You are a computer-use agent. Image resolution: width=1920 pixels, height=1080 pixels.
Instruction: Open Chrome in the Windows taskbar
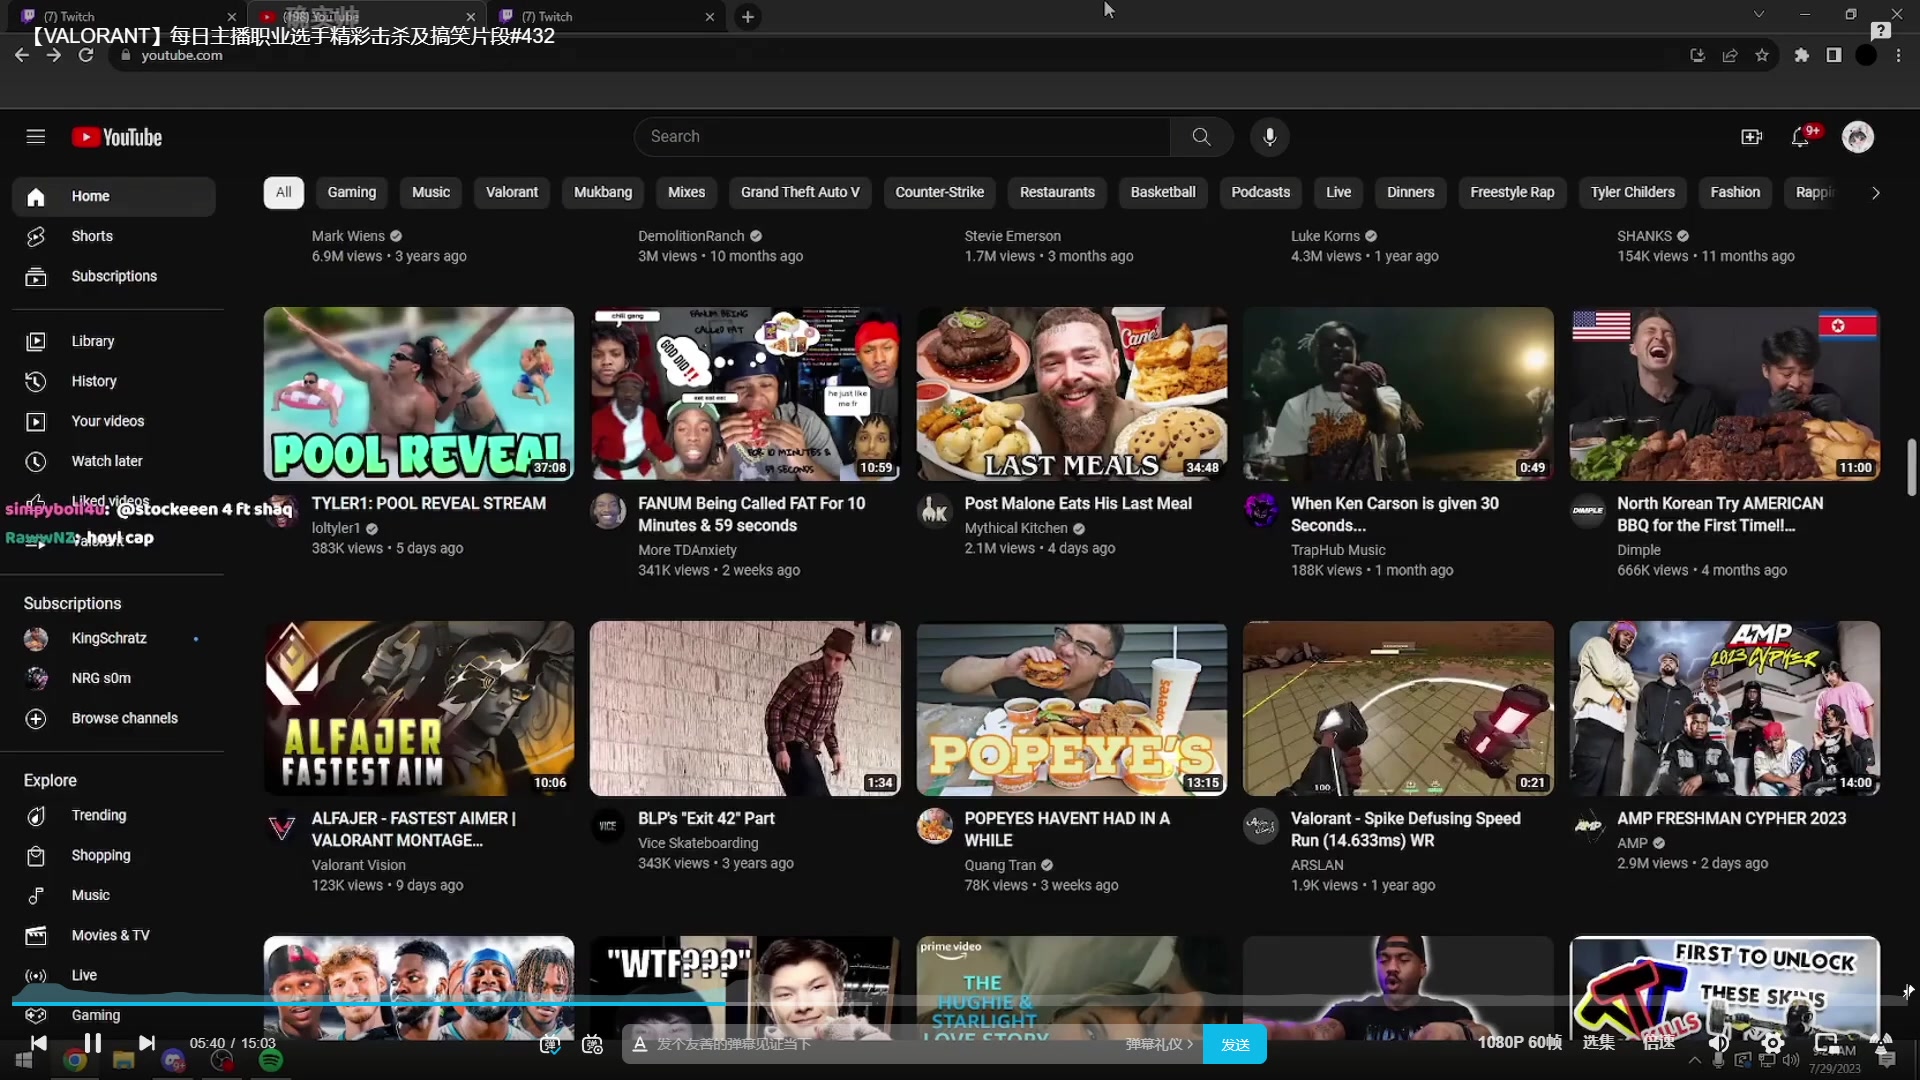coord(75,1060)
